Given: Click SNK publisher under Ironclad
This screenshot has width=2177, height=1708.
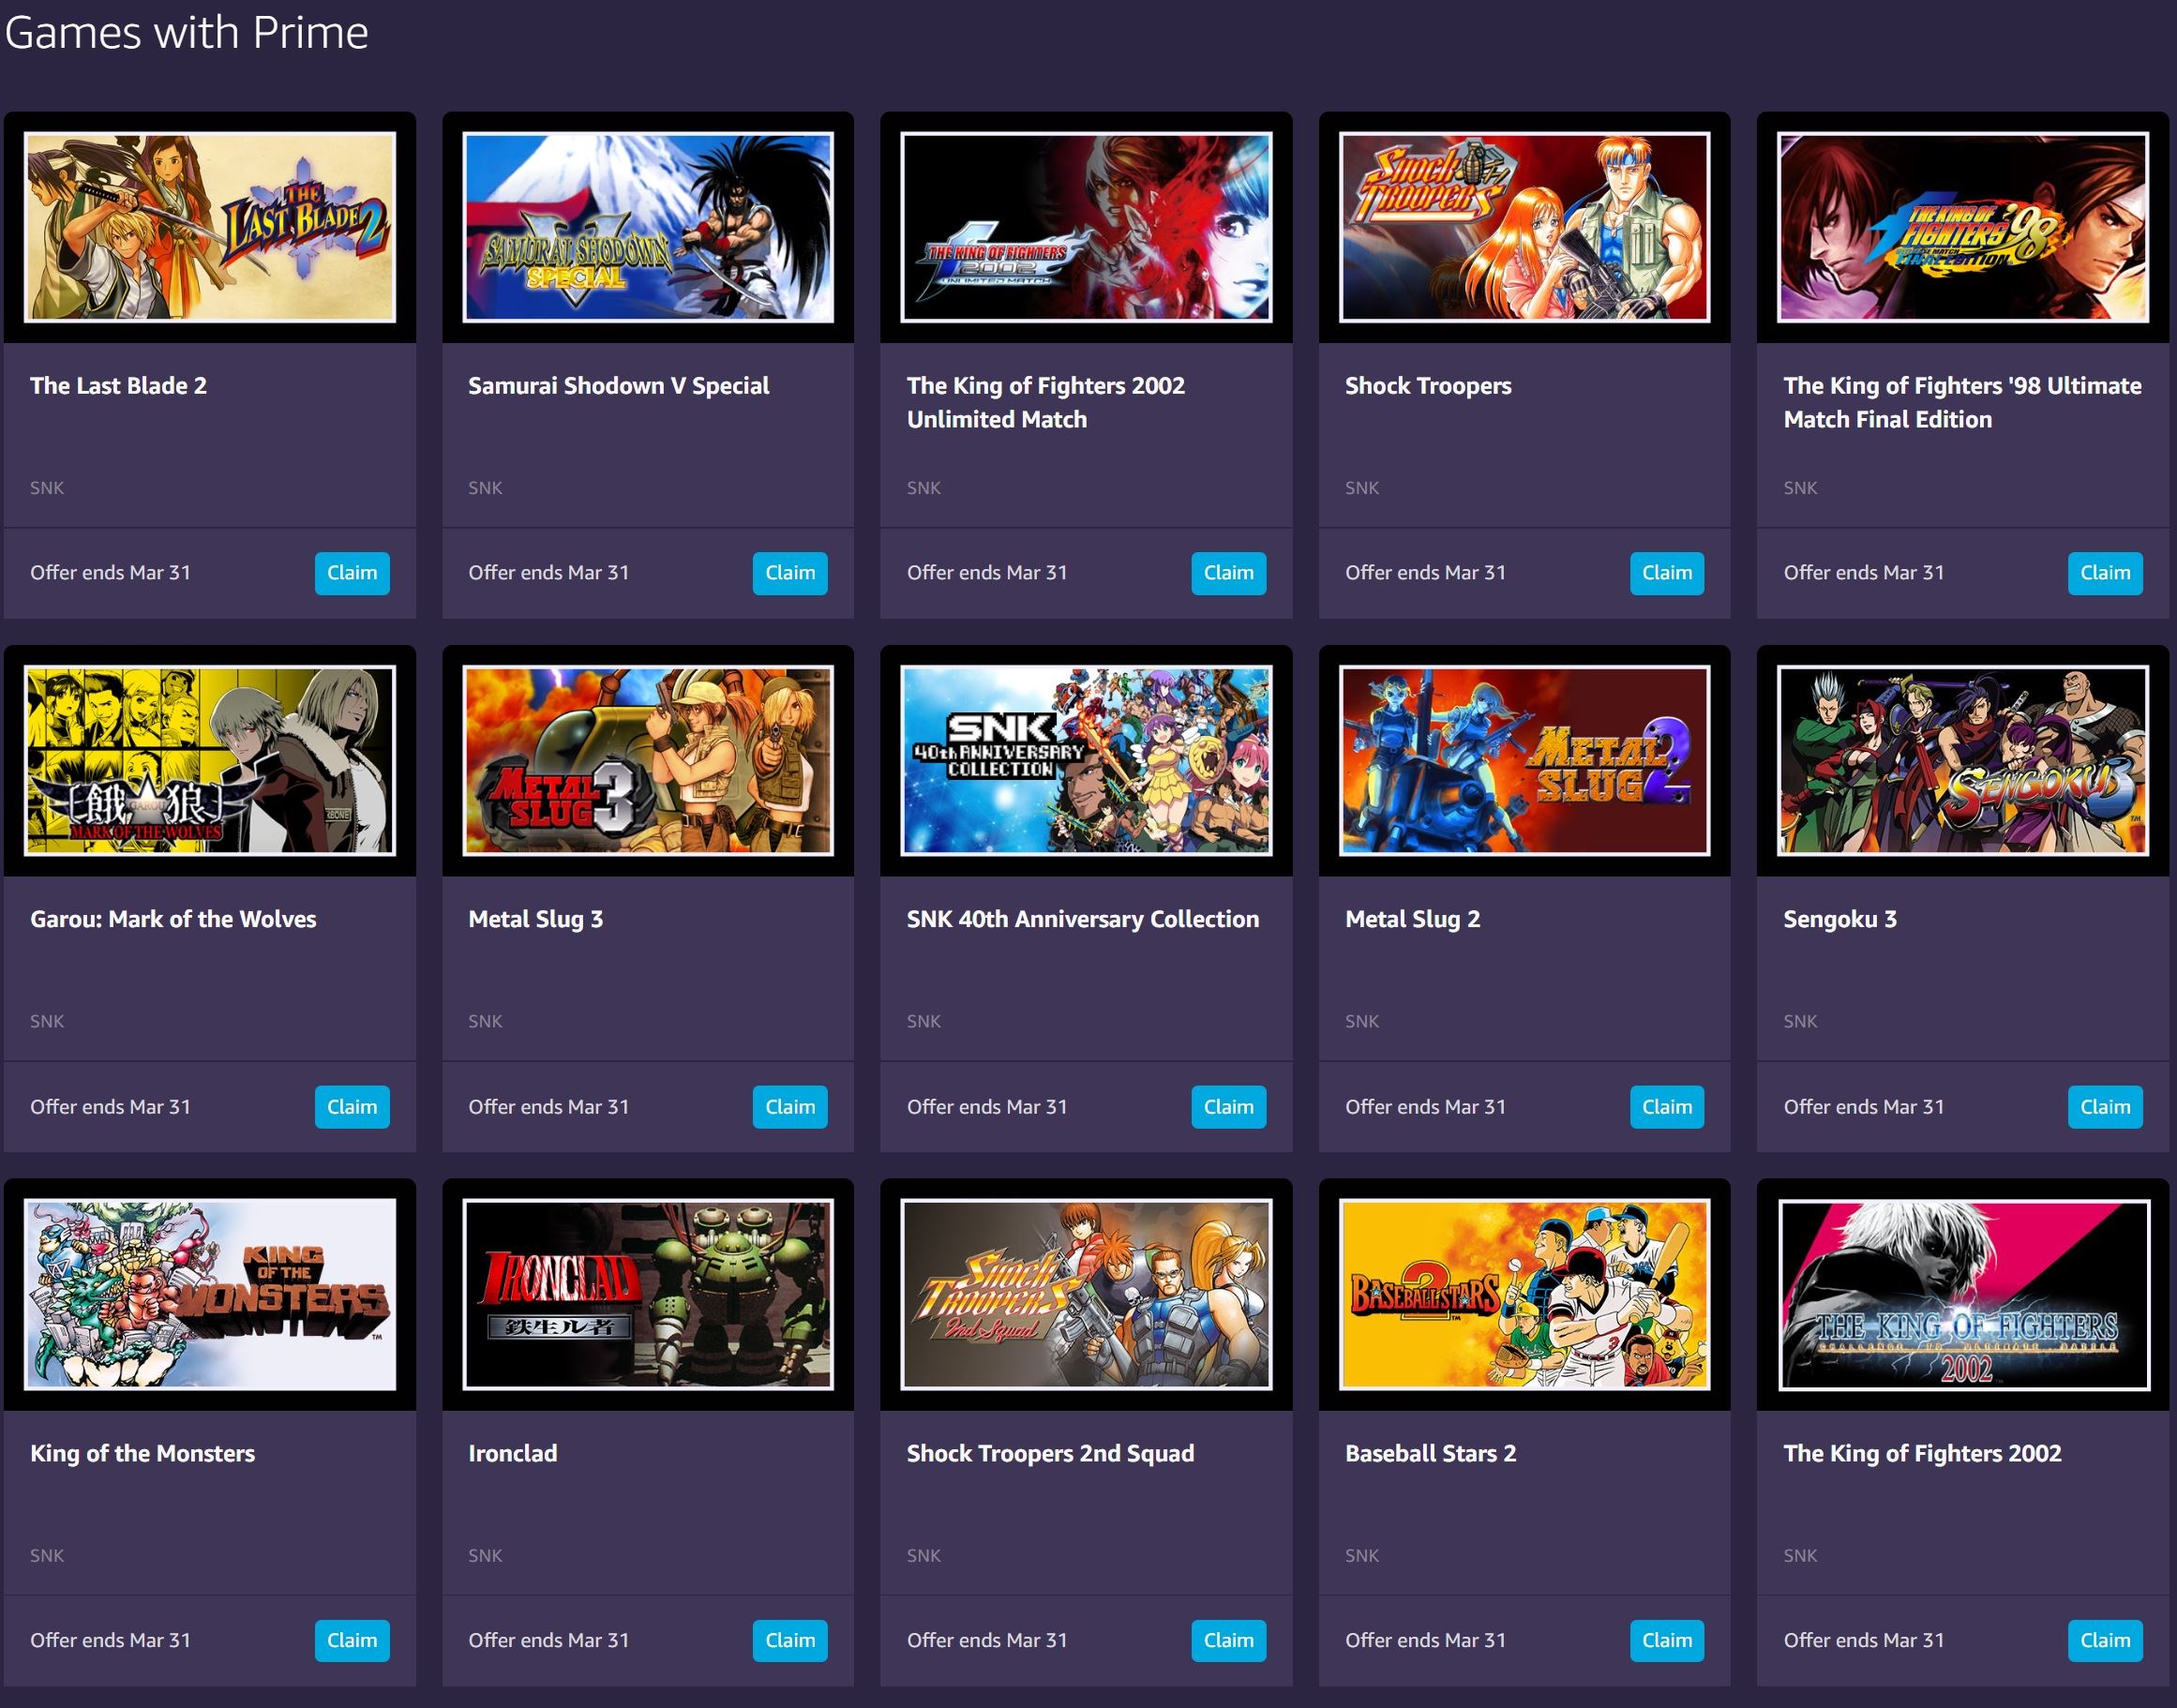Looking at the screenshot, I should click(x=485, y=1555).
